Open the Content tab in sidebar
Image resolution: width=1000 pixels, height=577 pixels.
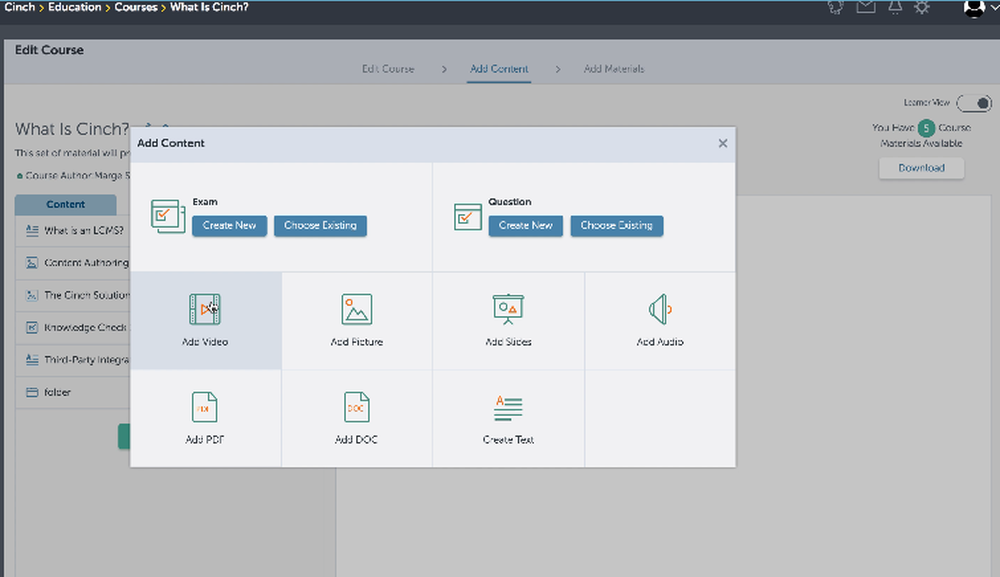[x=66, y=205]
